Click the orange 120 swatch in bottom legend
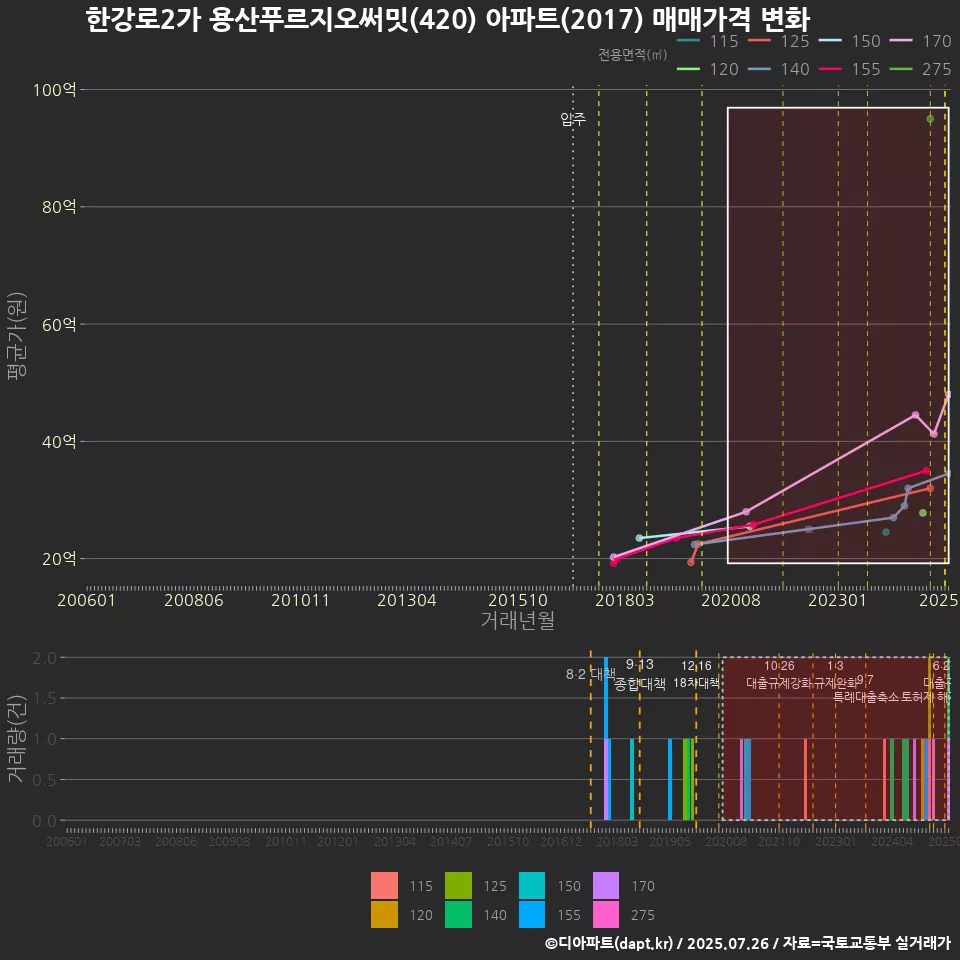This screenshot has width=960, height=960. 384,915
